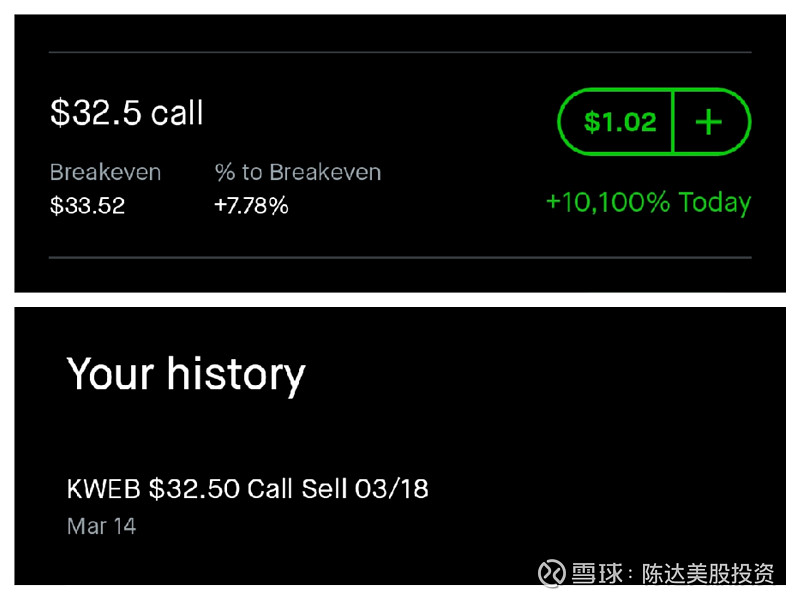Click the divider line below the breakeven row

400,258
